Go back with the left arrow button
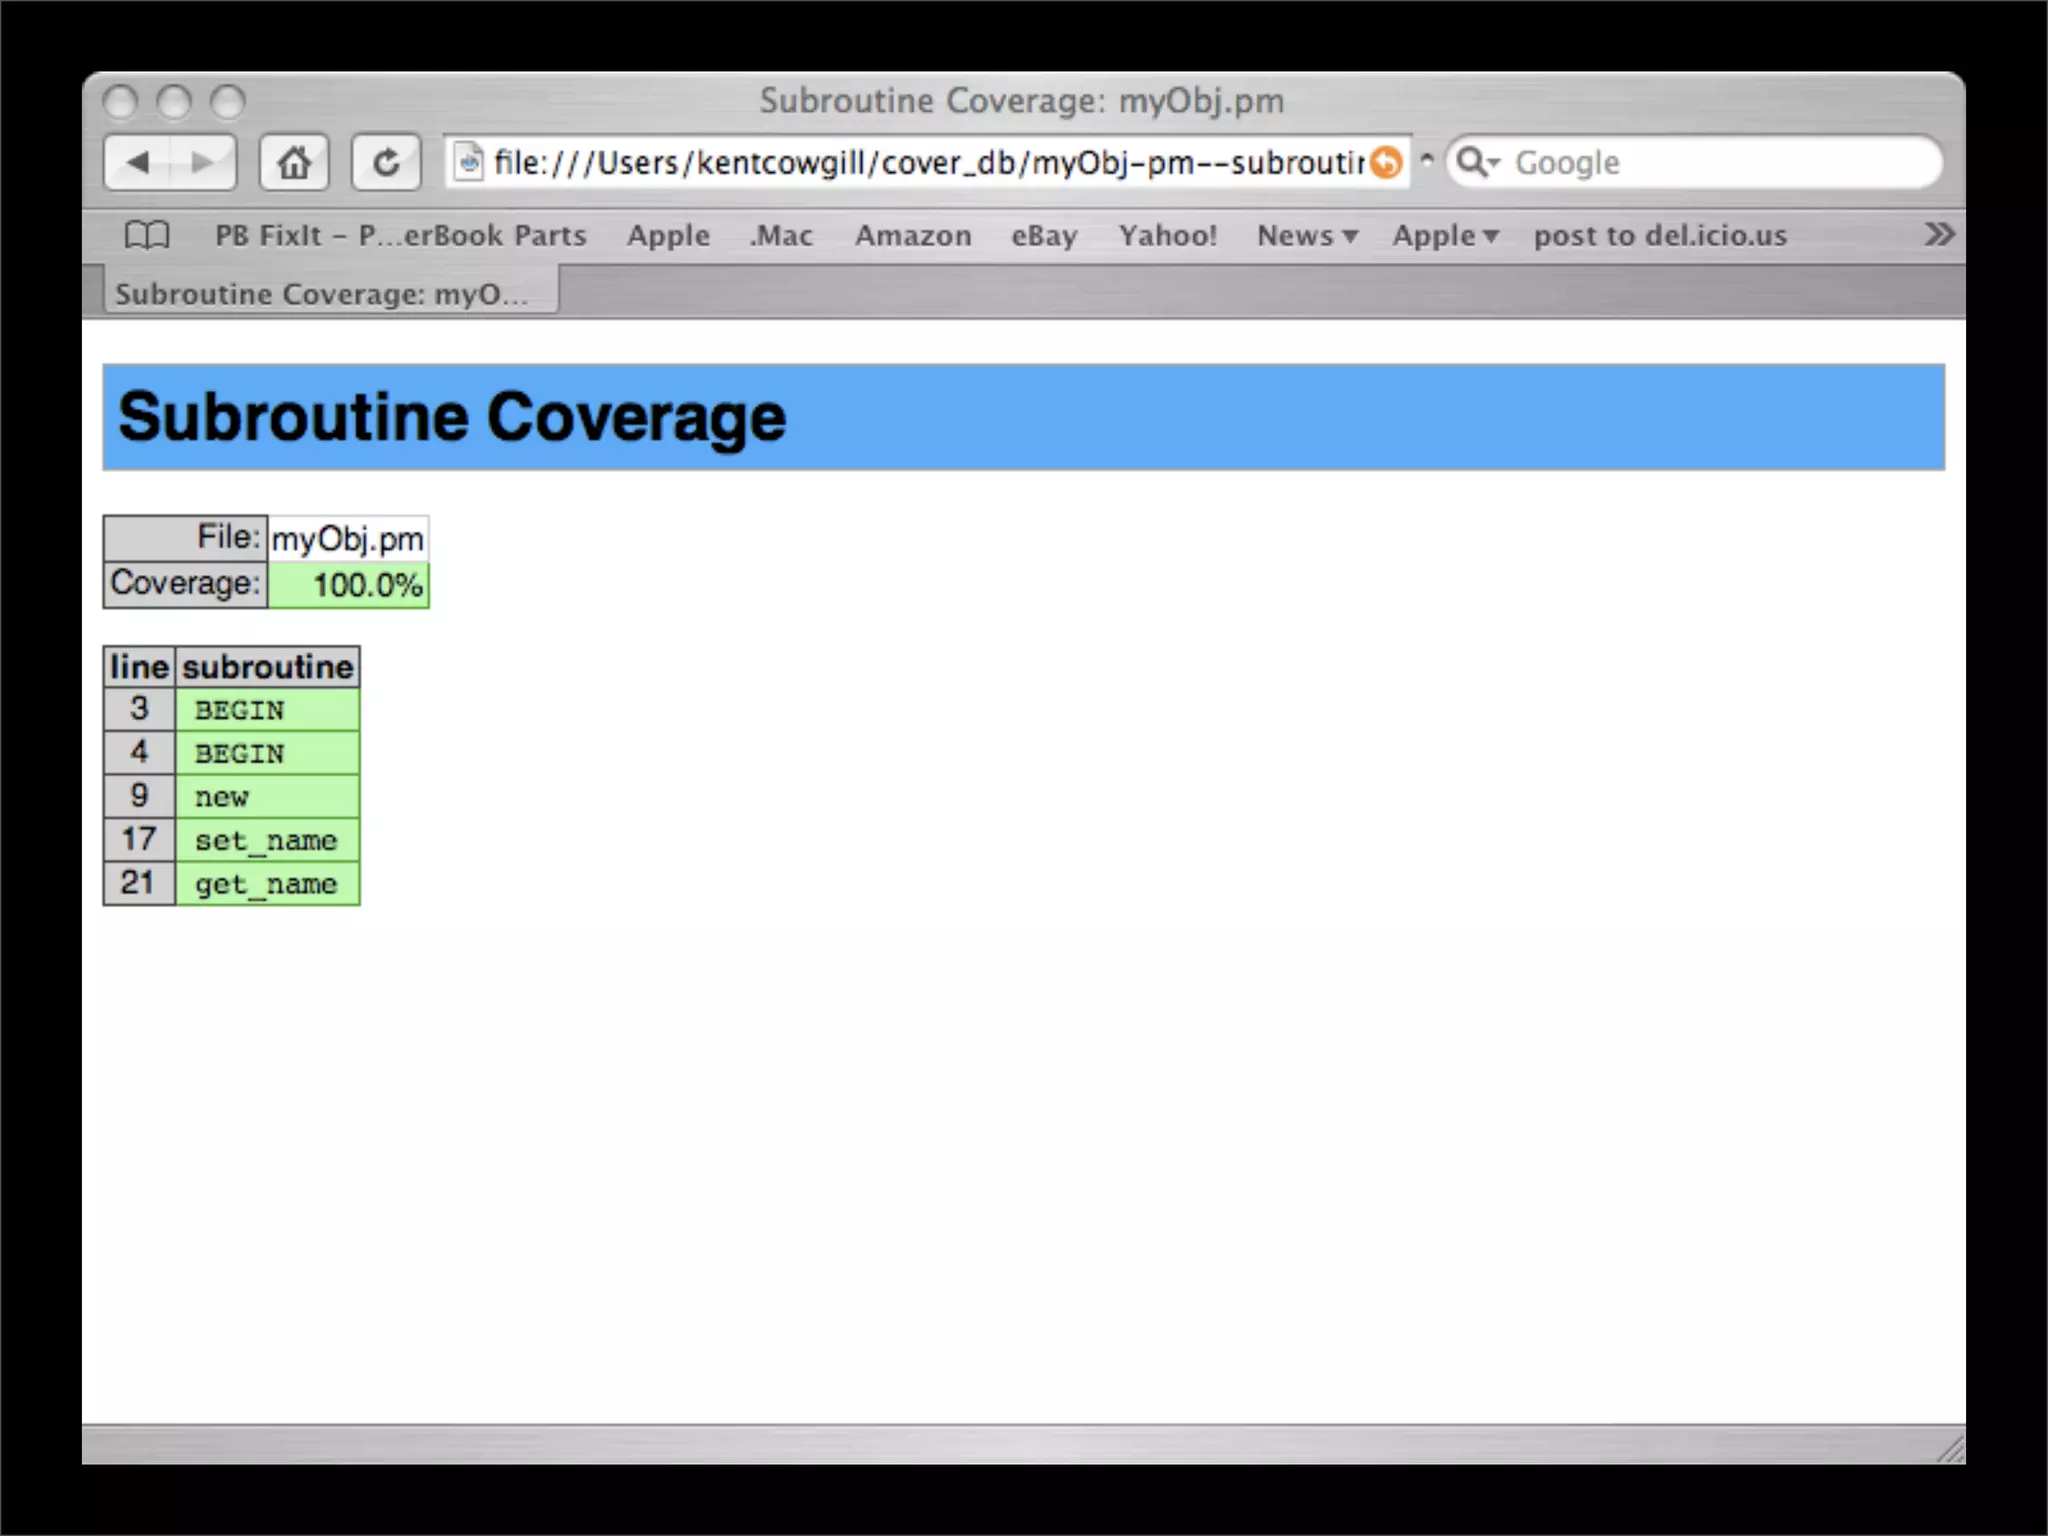The image size is (2048, 1536). click(x=138, y=162)
